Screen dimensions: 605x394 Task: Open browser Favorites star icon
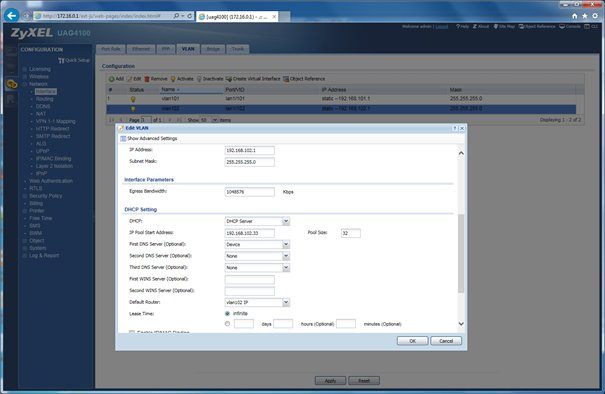click(x=585, y=16)
